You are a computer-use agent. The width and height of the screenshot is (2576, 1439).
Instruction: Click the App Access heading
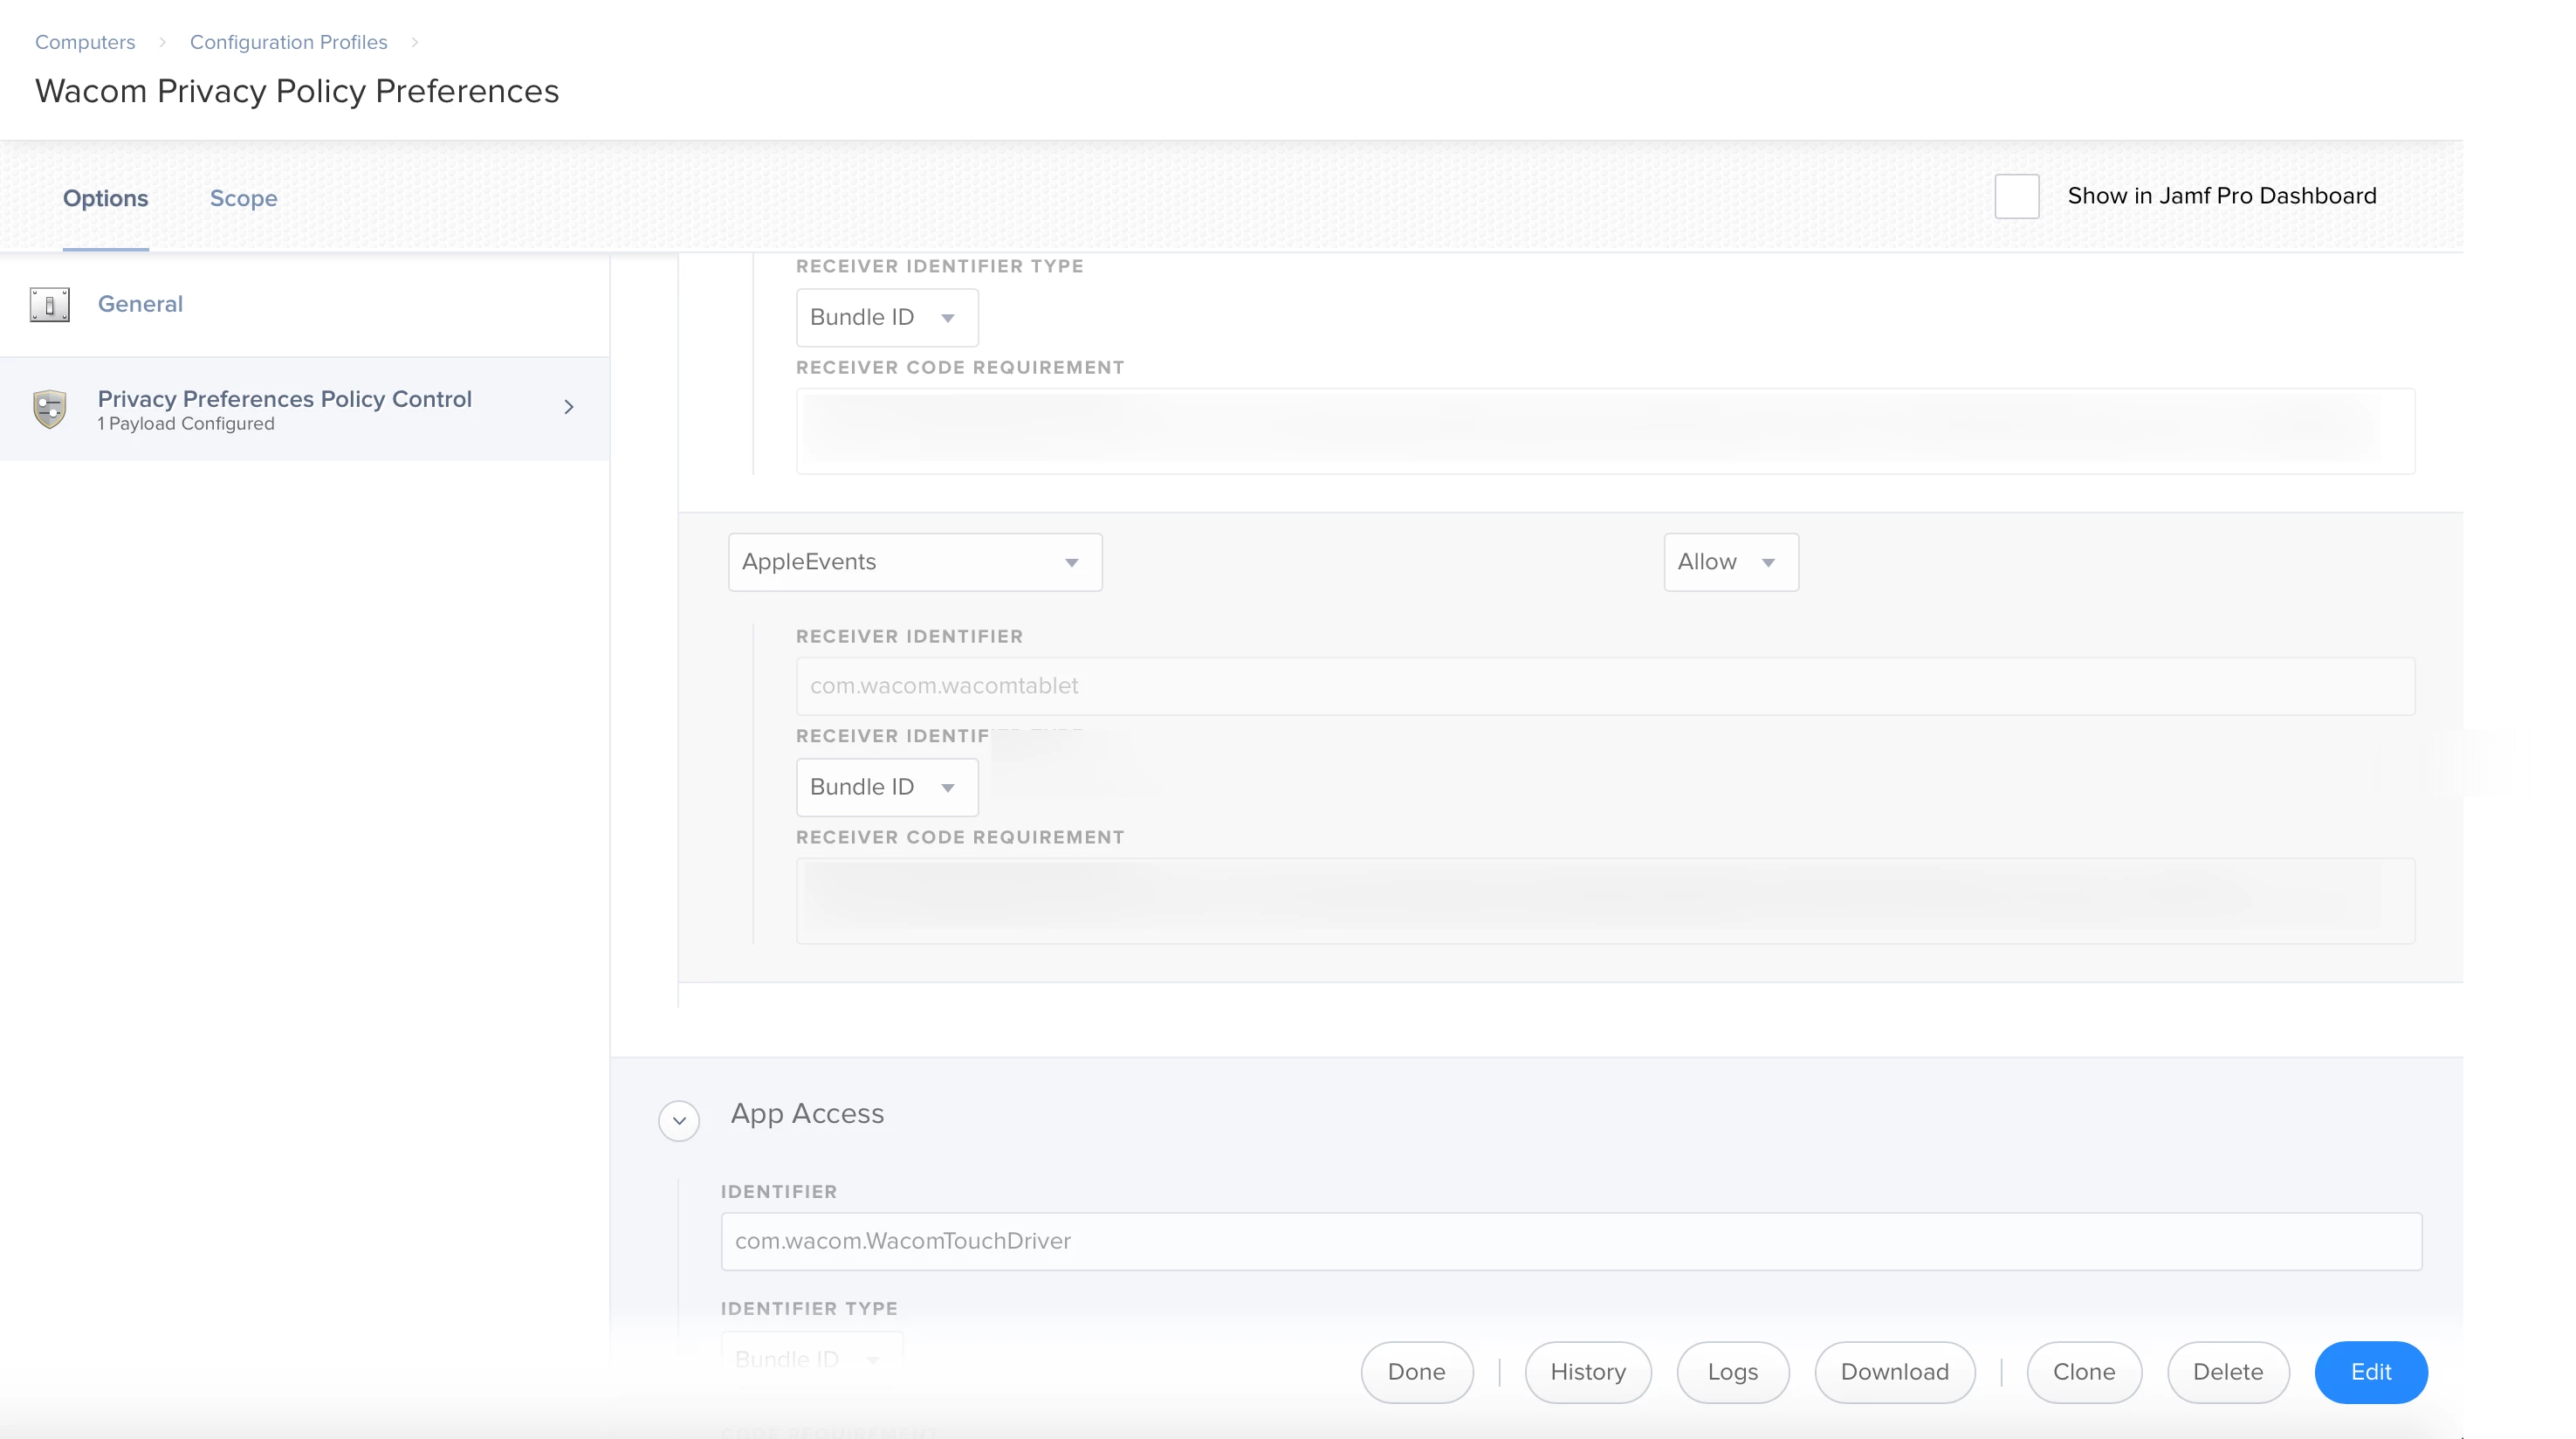(x=807, y=1113)
